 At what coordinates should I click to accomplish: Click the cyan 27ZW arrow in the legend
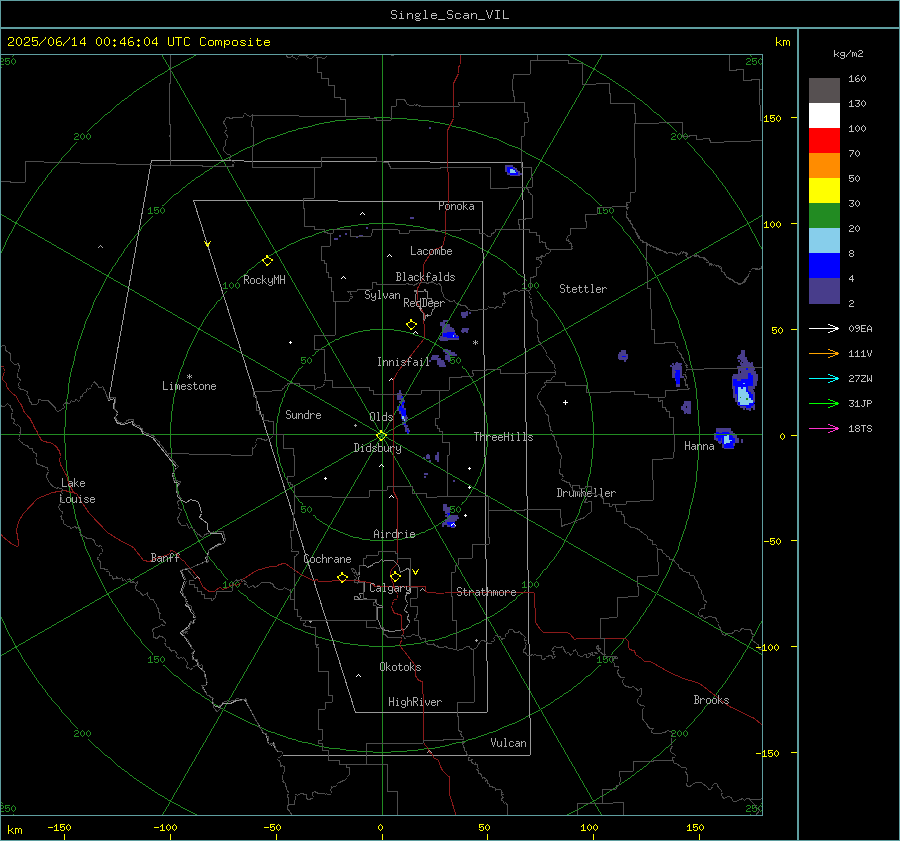(824, 378)
